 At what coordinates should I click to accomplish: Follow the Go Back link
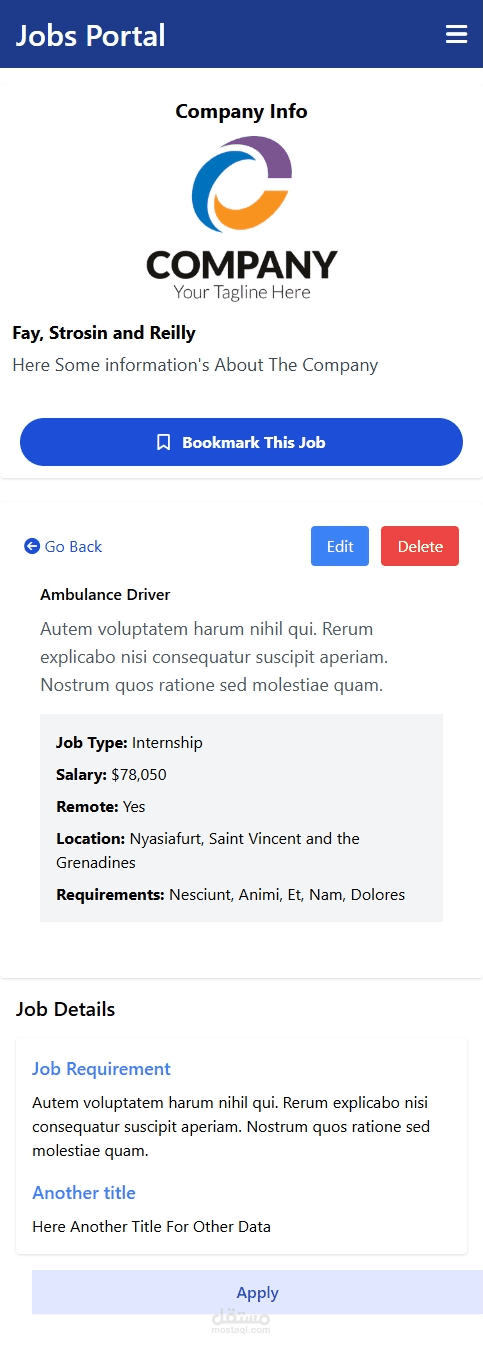tap(63, 546)
